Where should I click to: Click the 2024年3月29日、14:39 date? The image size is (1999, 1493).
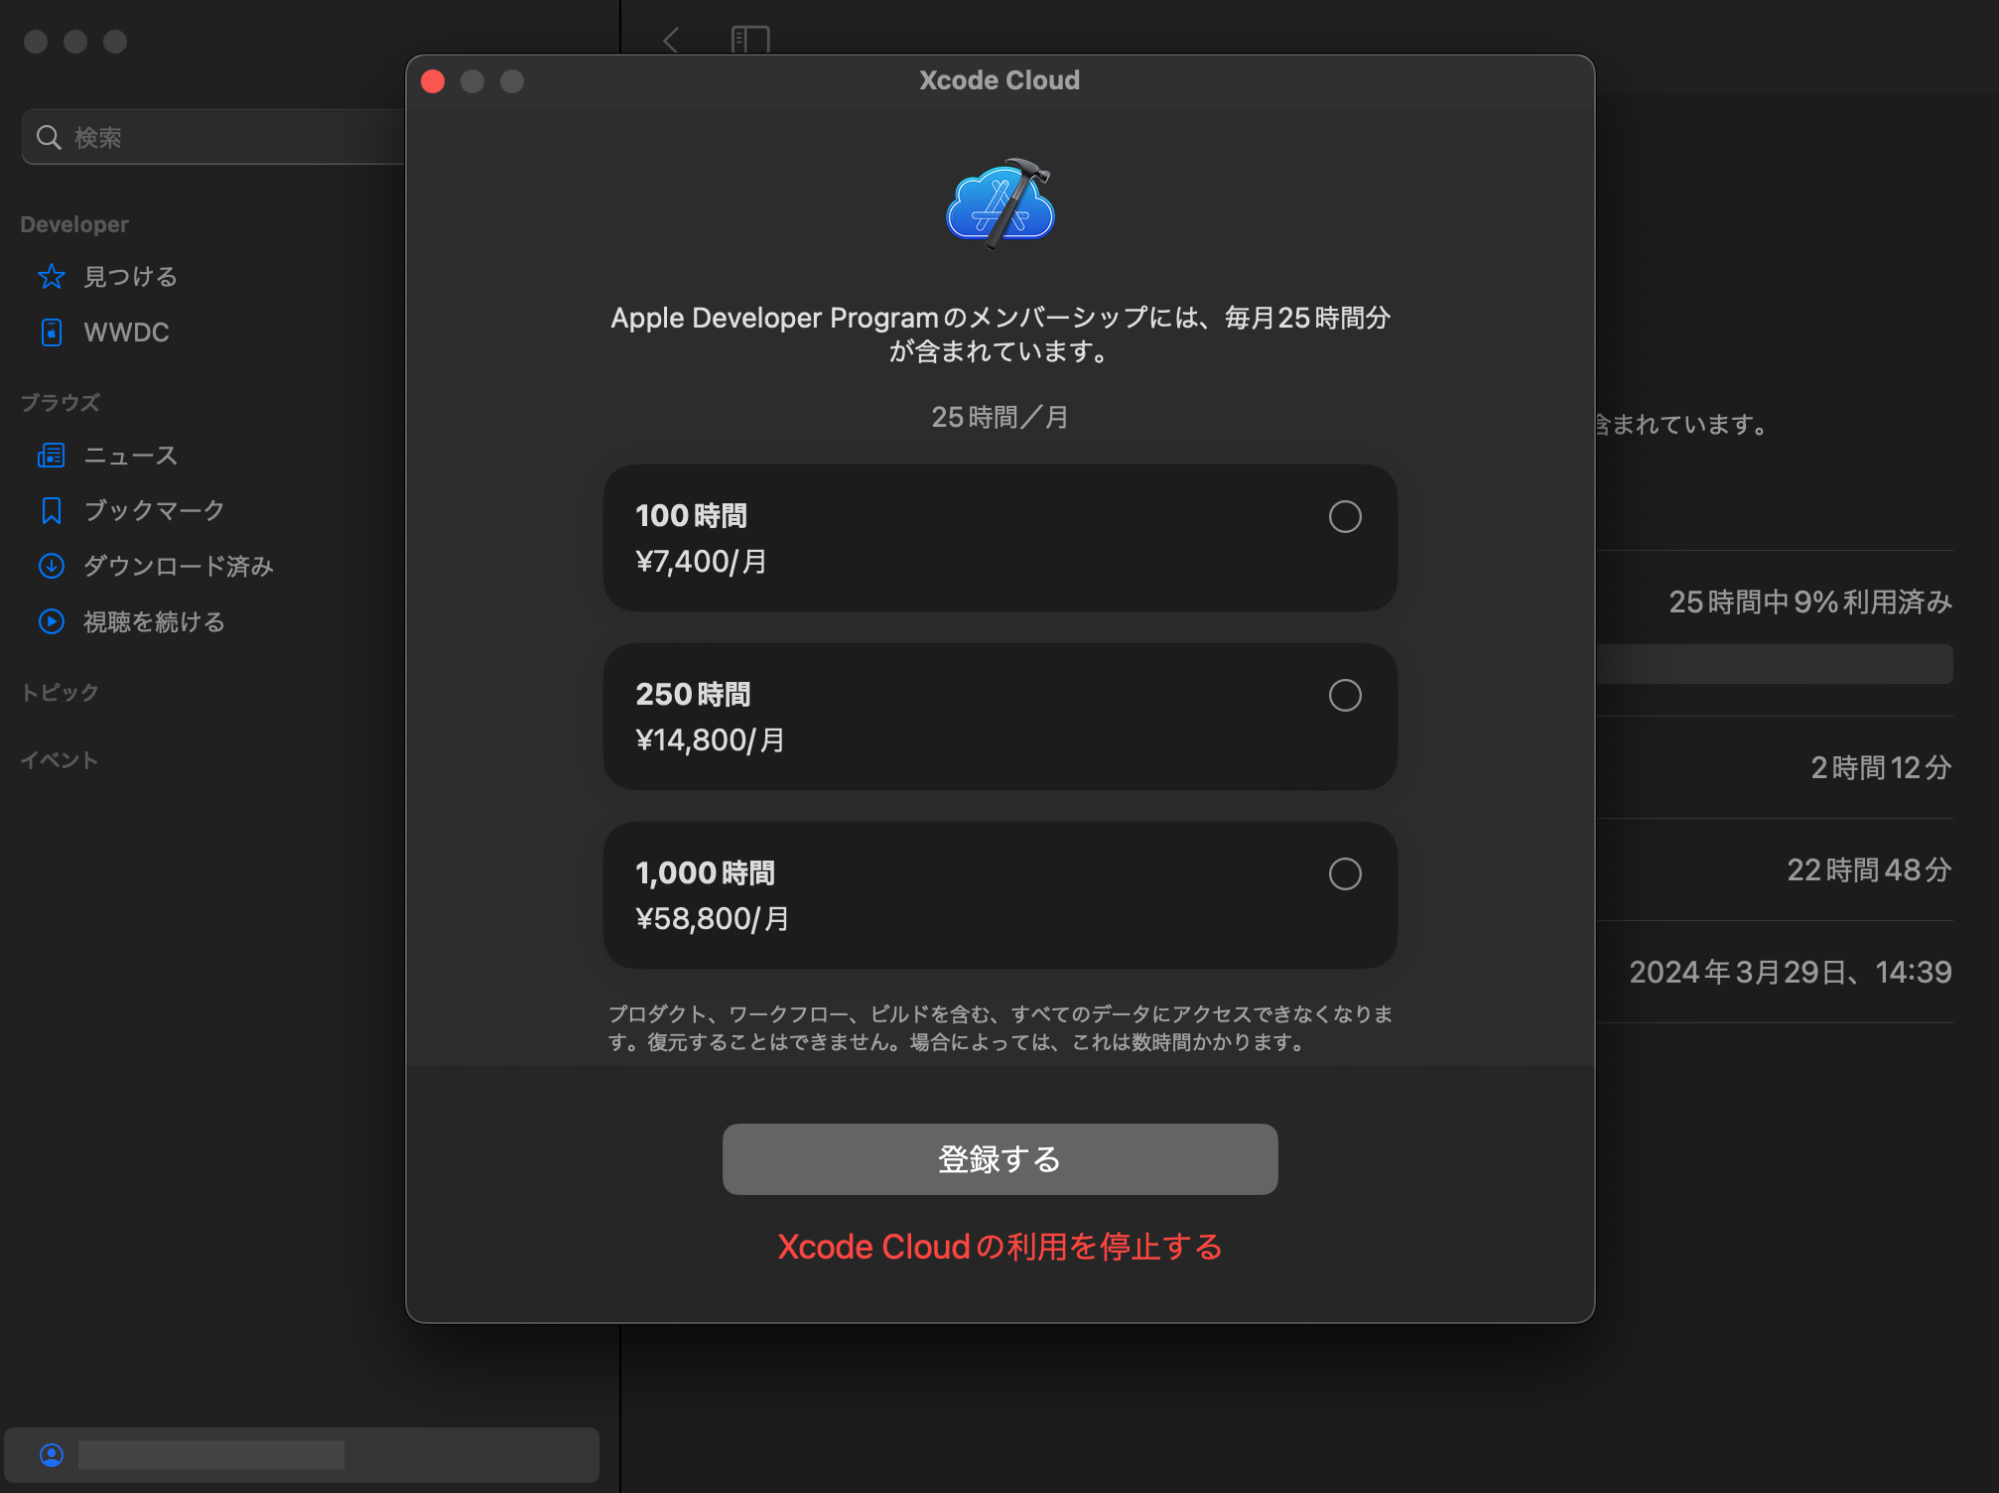click(1790, 972)
